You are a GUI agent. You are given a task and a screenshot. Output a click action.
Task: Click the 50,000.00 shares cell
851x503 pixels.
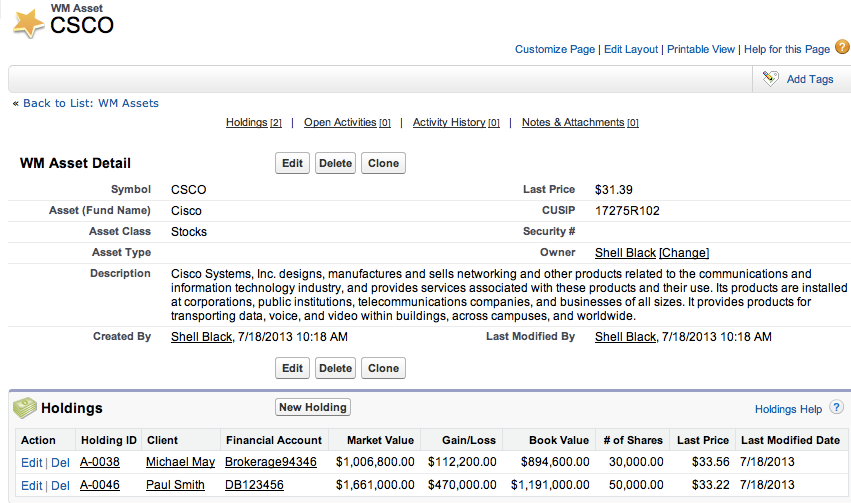click(636, 485)
